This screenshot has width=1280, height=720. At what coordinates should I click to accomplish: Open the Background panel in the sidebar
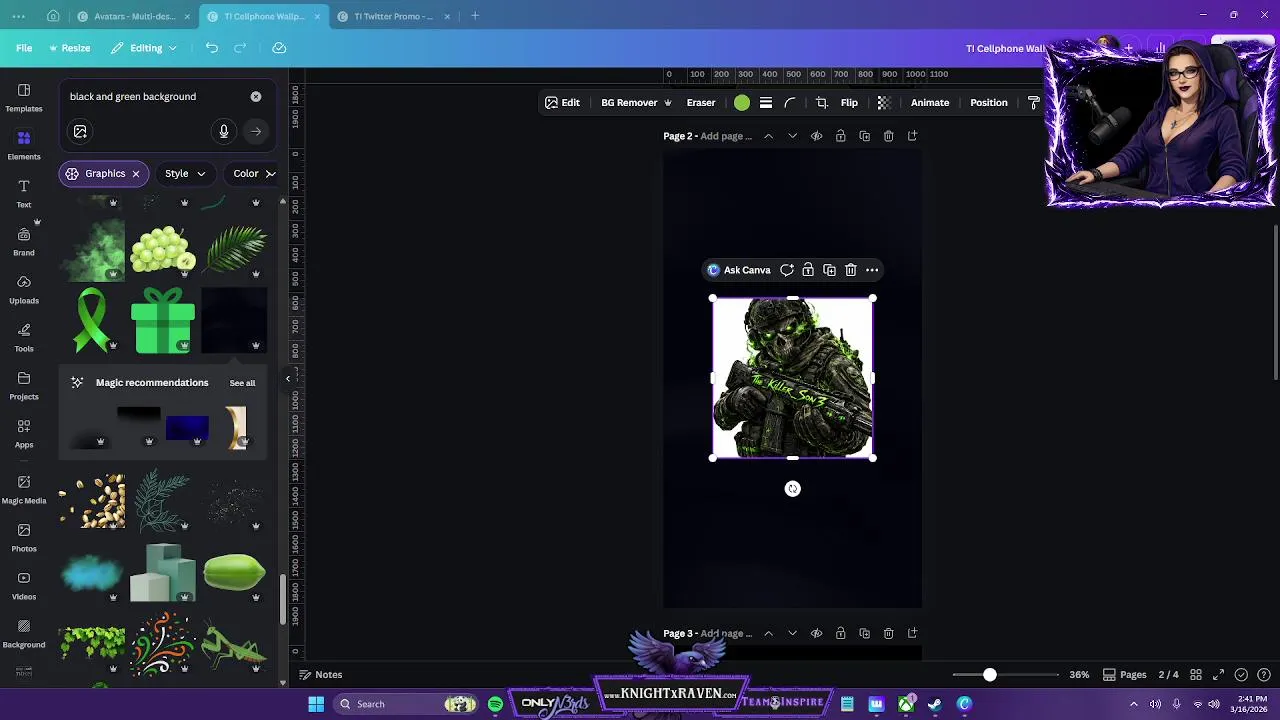click(24, 633)
